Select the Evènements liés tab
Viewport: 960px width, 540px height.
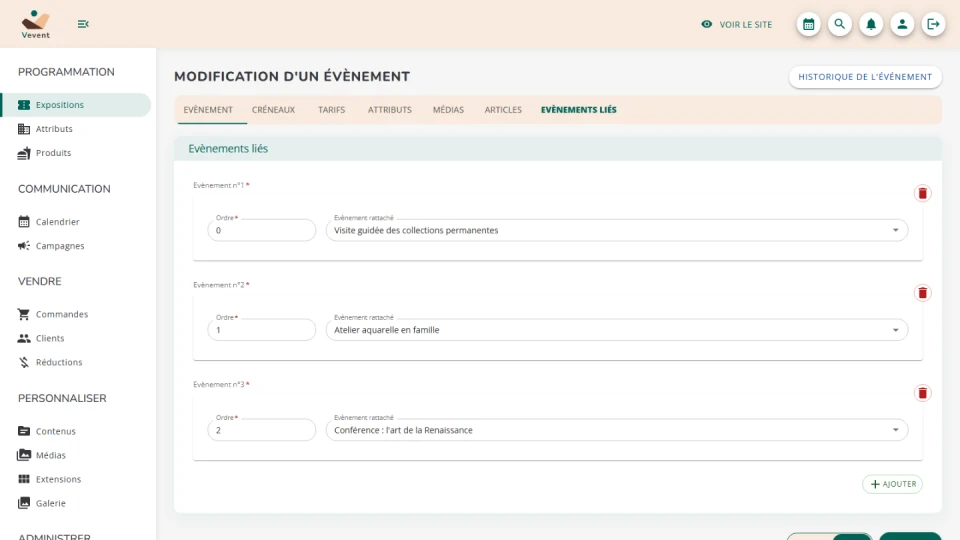(x=579, y=110)
